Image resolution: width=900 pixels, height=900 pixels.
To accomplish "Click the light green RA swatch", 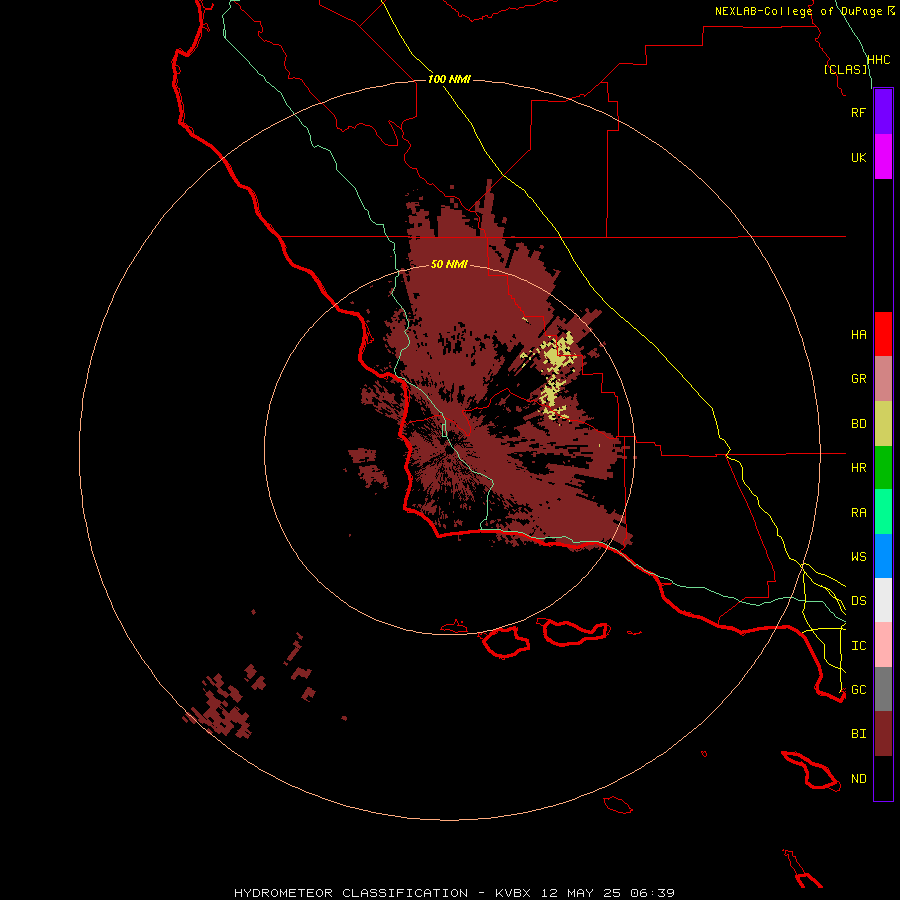I will pos(883,512).
